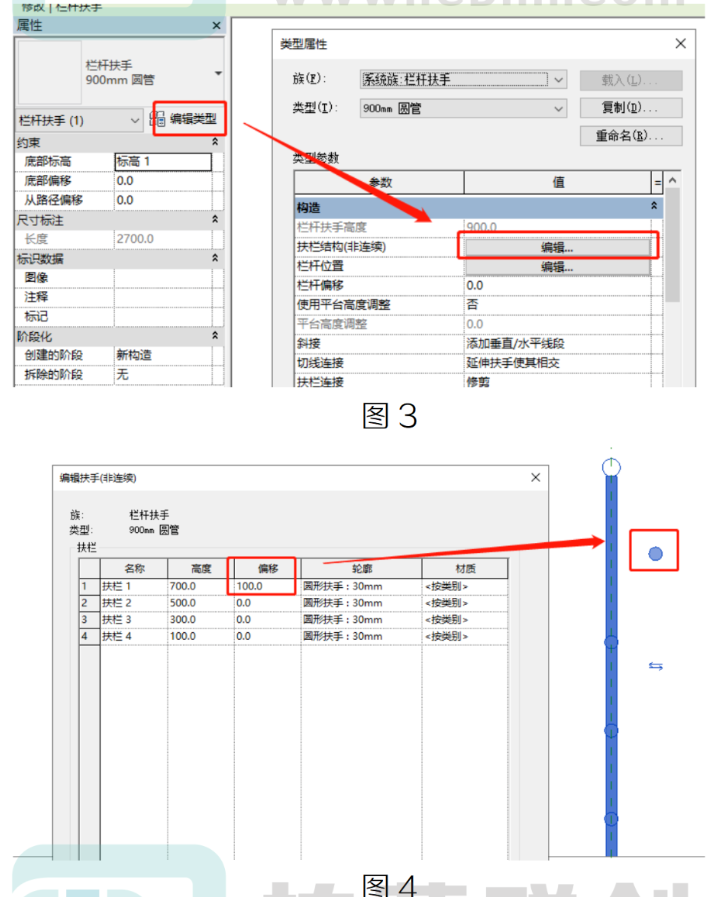Click the 复制(D)... duplicate button
The height and width of the screenshot is (897, 718).
[631, 108]
